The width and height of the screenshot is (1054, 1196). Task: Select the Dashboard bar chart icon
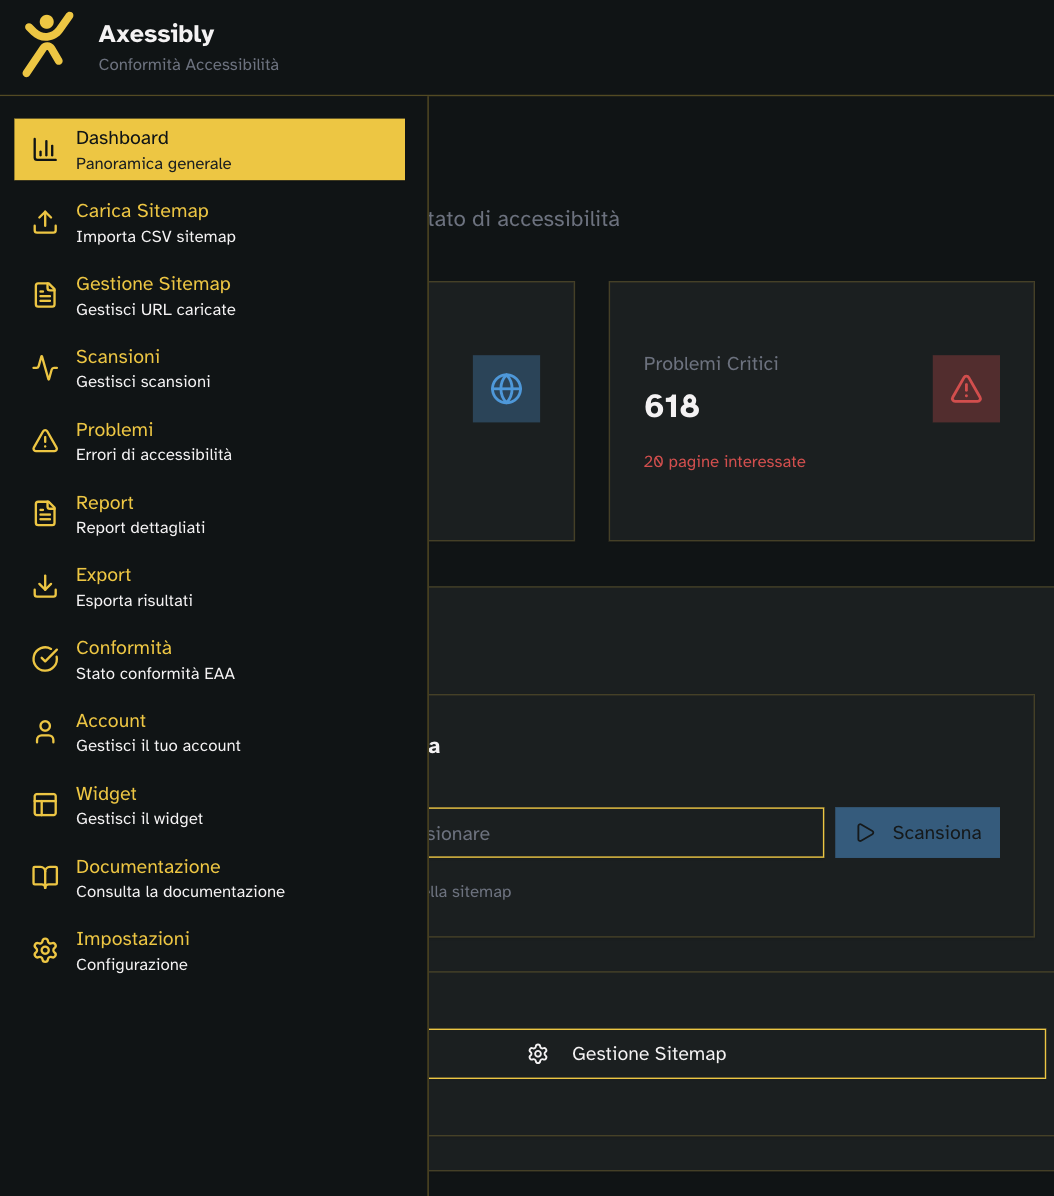coord(45,147)
